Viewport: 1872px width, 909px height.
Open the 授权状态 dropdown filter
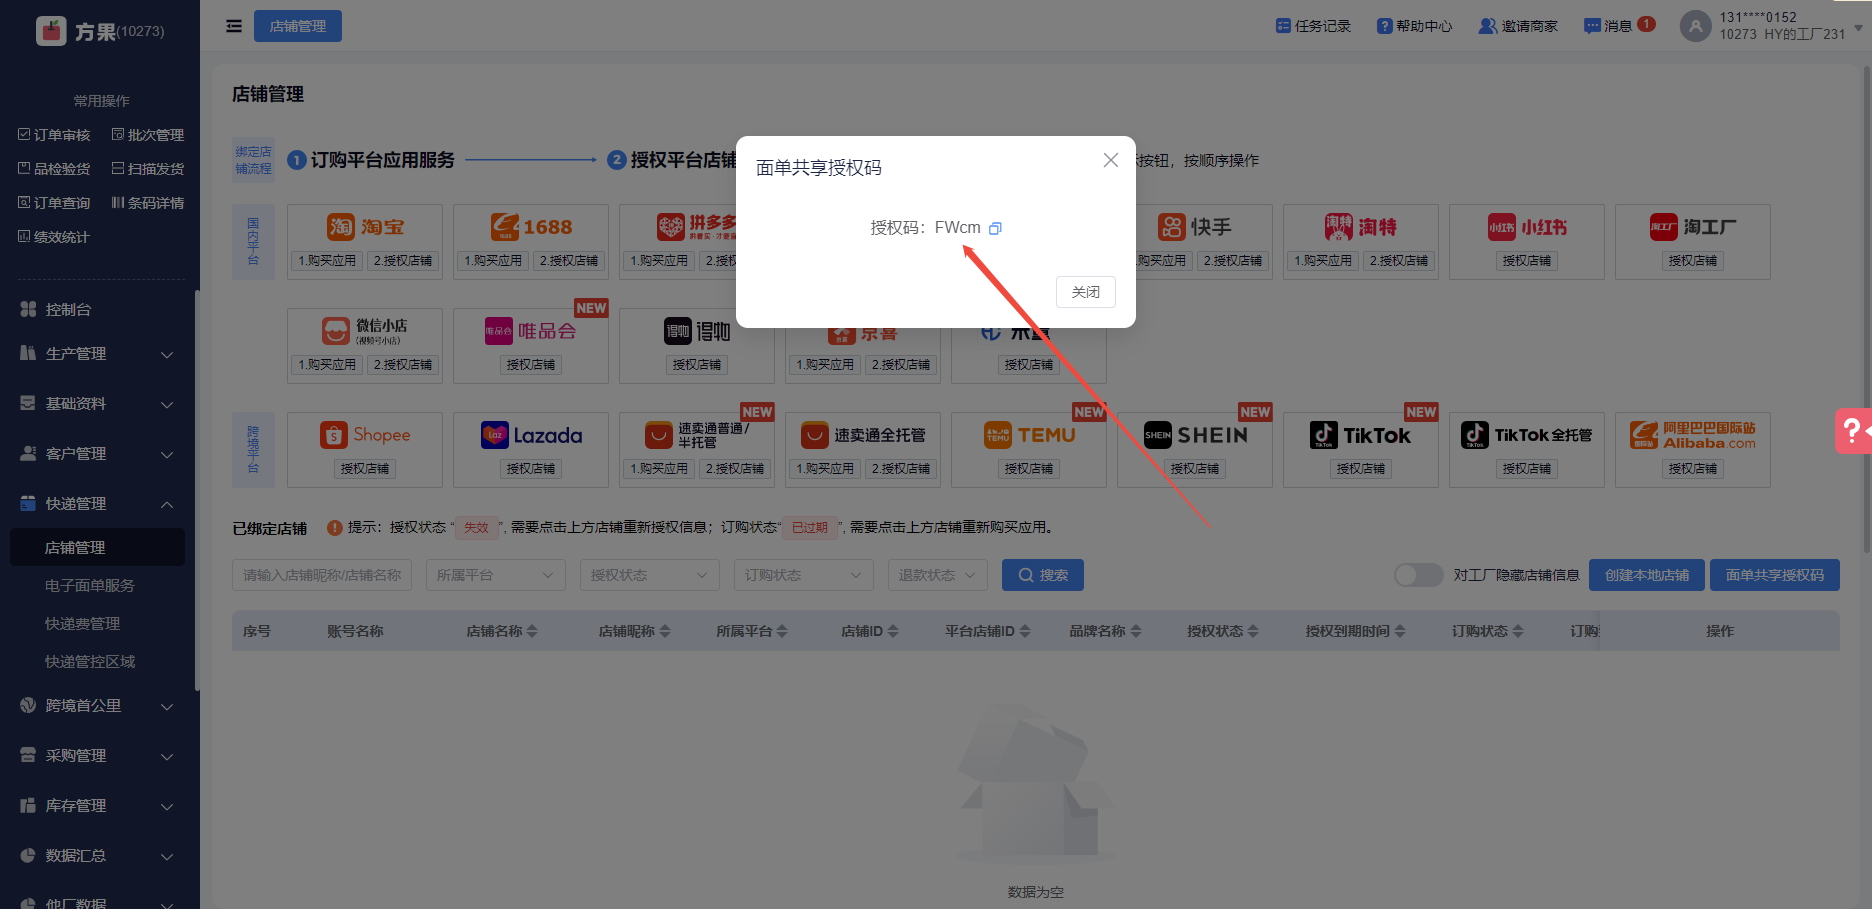click(650, 575)
